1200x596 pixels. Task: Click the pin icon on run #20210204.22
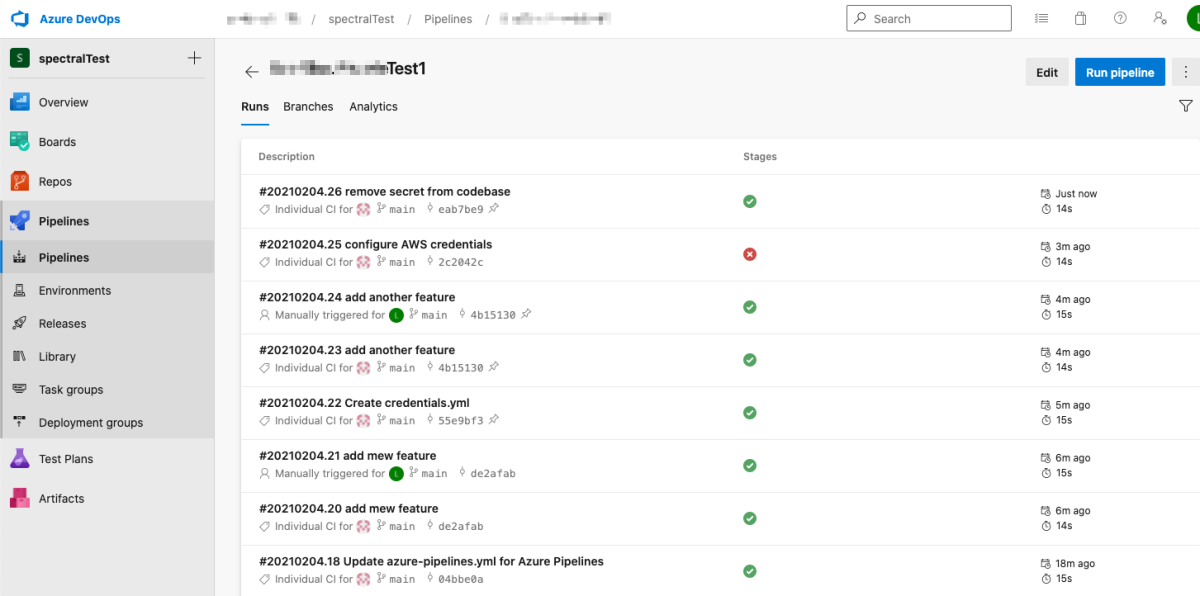[x=494, y=421]
